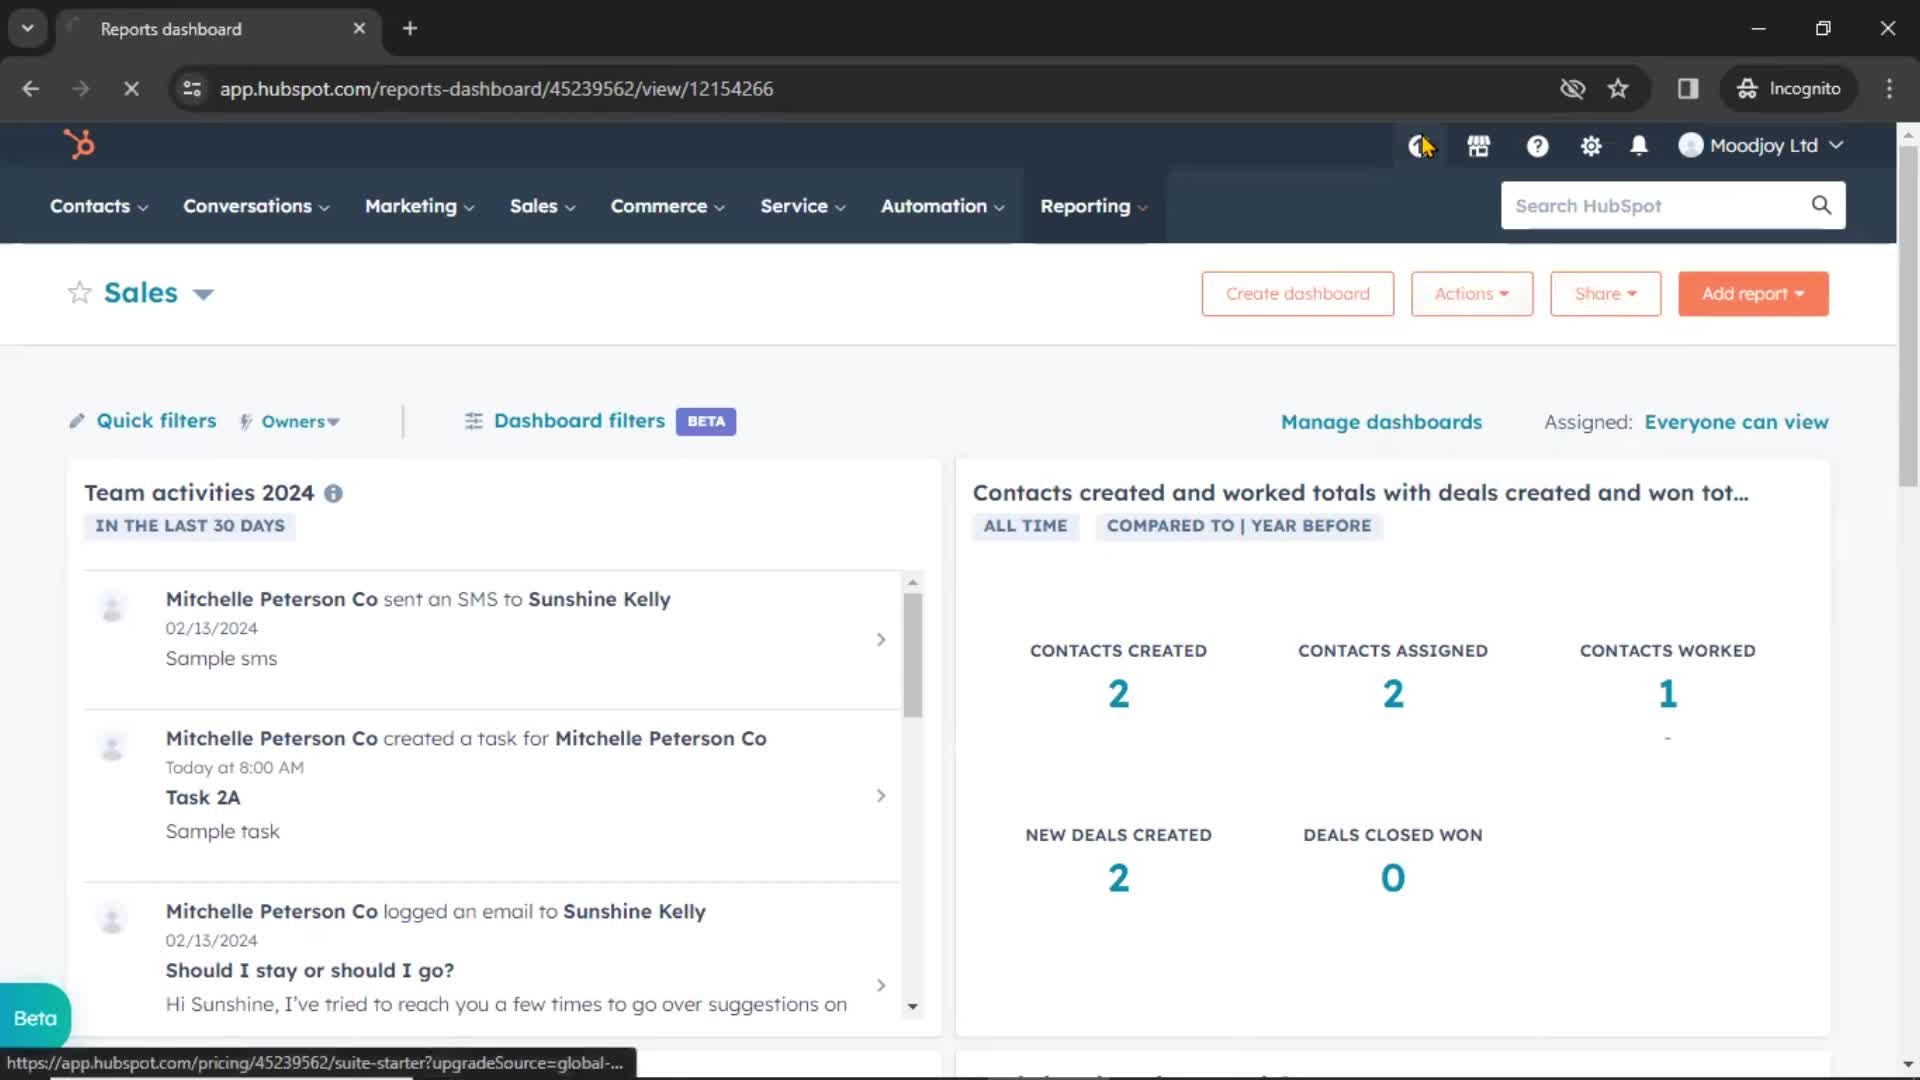Close the Reports dashboard tab

click(x=359, y=28)
